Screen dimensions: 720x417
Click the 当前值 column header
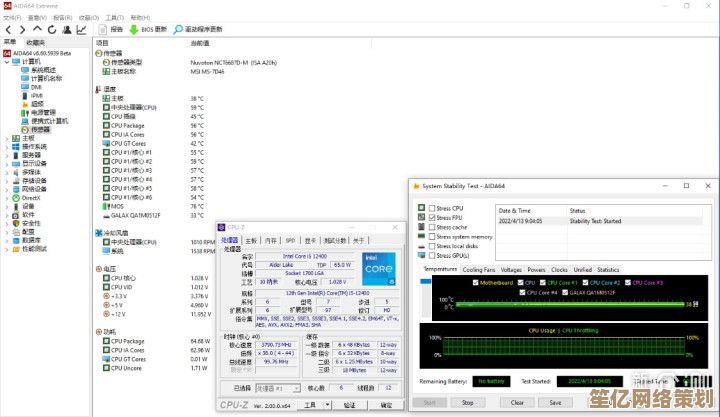[x=200, y=43]
